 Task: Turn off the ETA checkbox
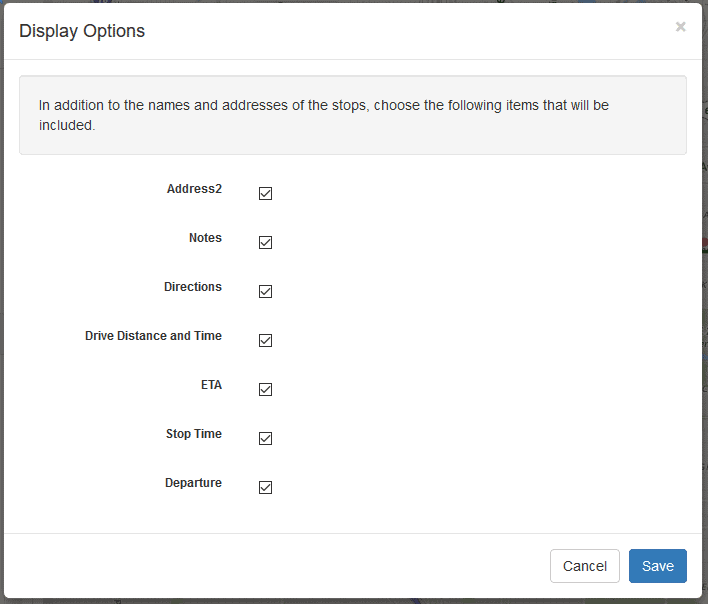click(x=265, y=389)
